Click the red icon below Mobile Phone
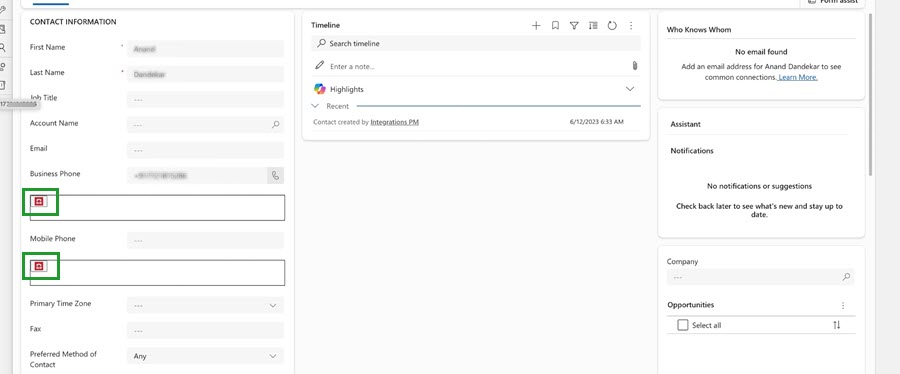The width and height of the screenshot is (900, 374). point(39,266)
